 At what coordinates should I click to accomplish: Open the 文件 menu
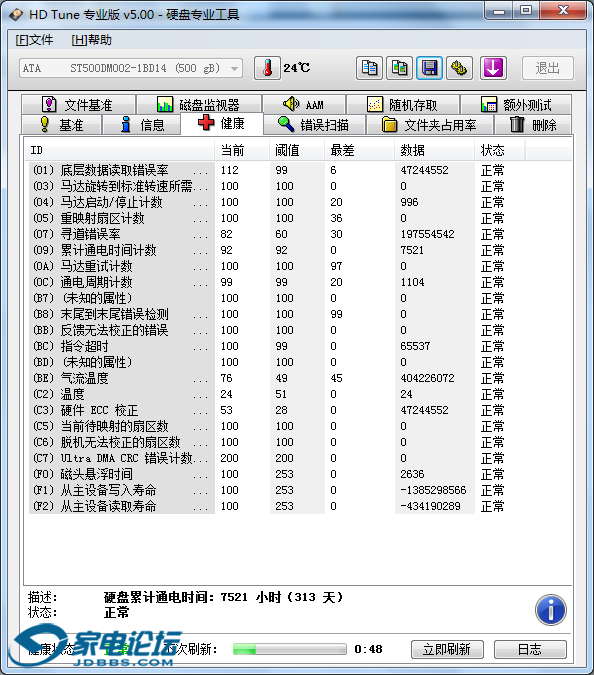(34, 40)
